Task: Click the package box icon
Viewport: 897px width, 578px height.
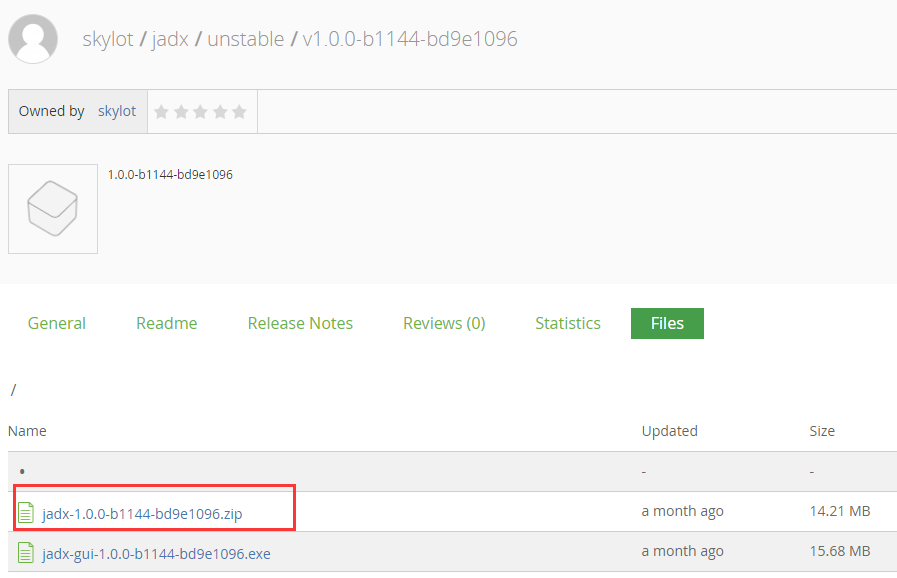Action: pyautogui.click(x=53, y=209)
